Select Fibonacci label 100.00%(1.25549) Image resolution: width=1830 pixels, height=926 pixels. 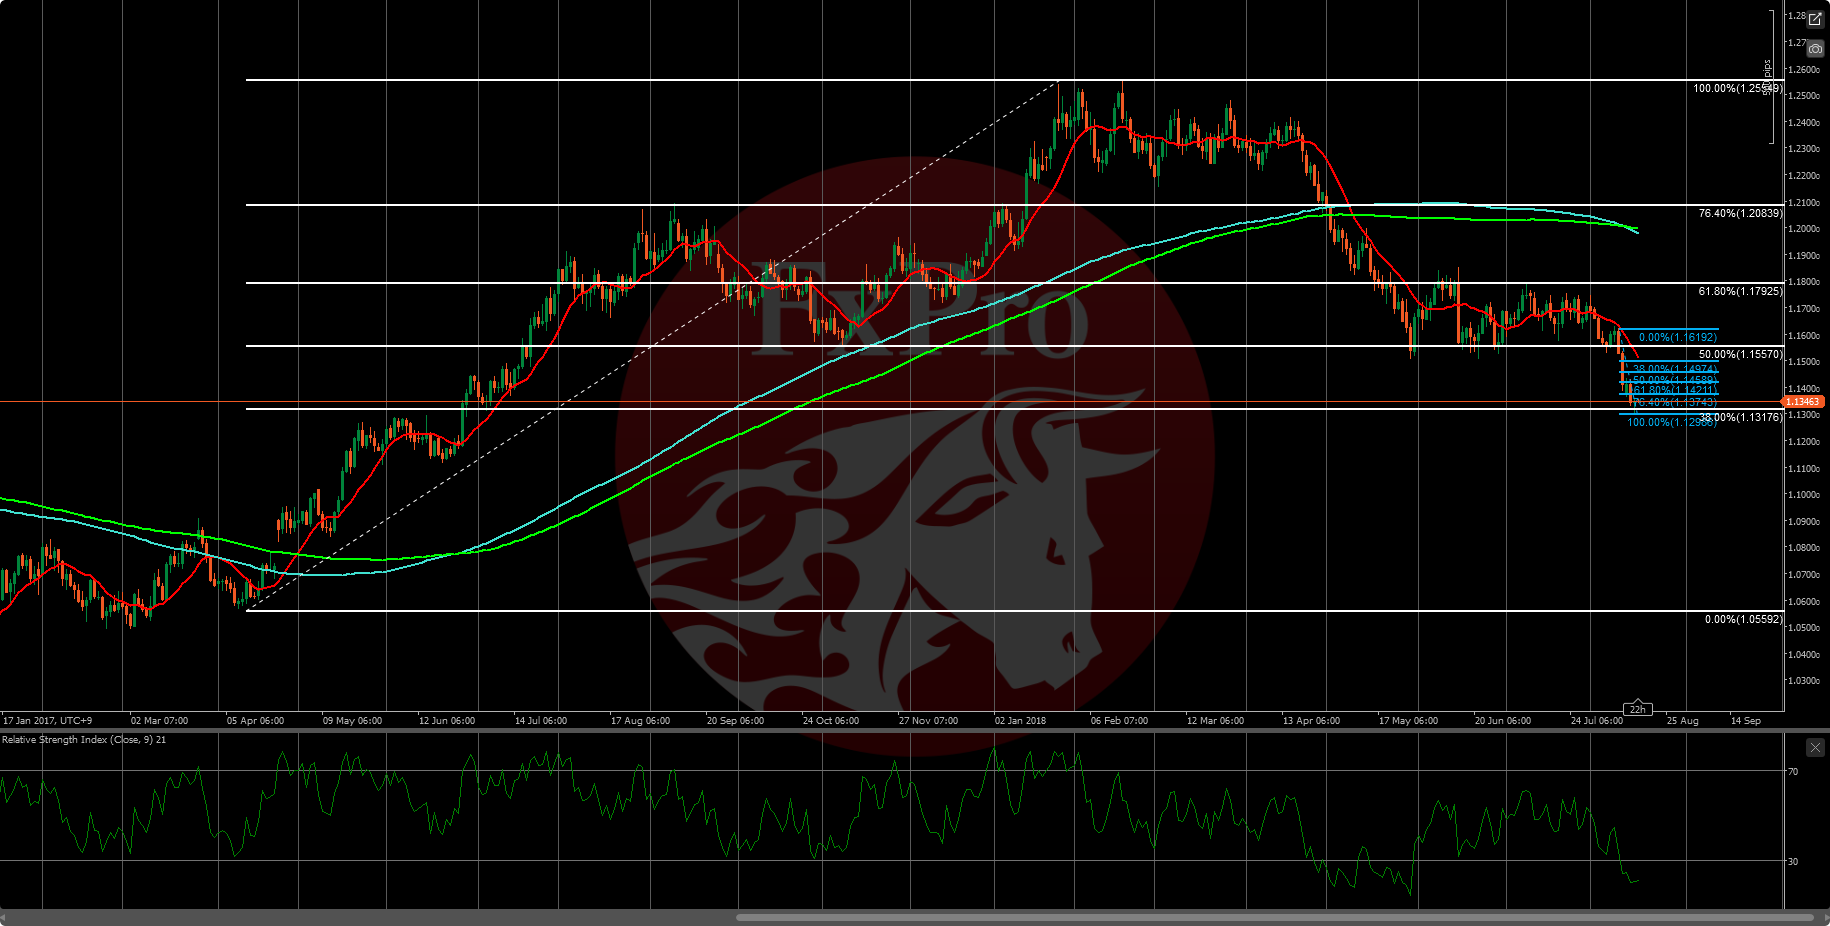pos(1737,89)
